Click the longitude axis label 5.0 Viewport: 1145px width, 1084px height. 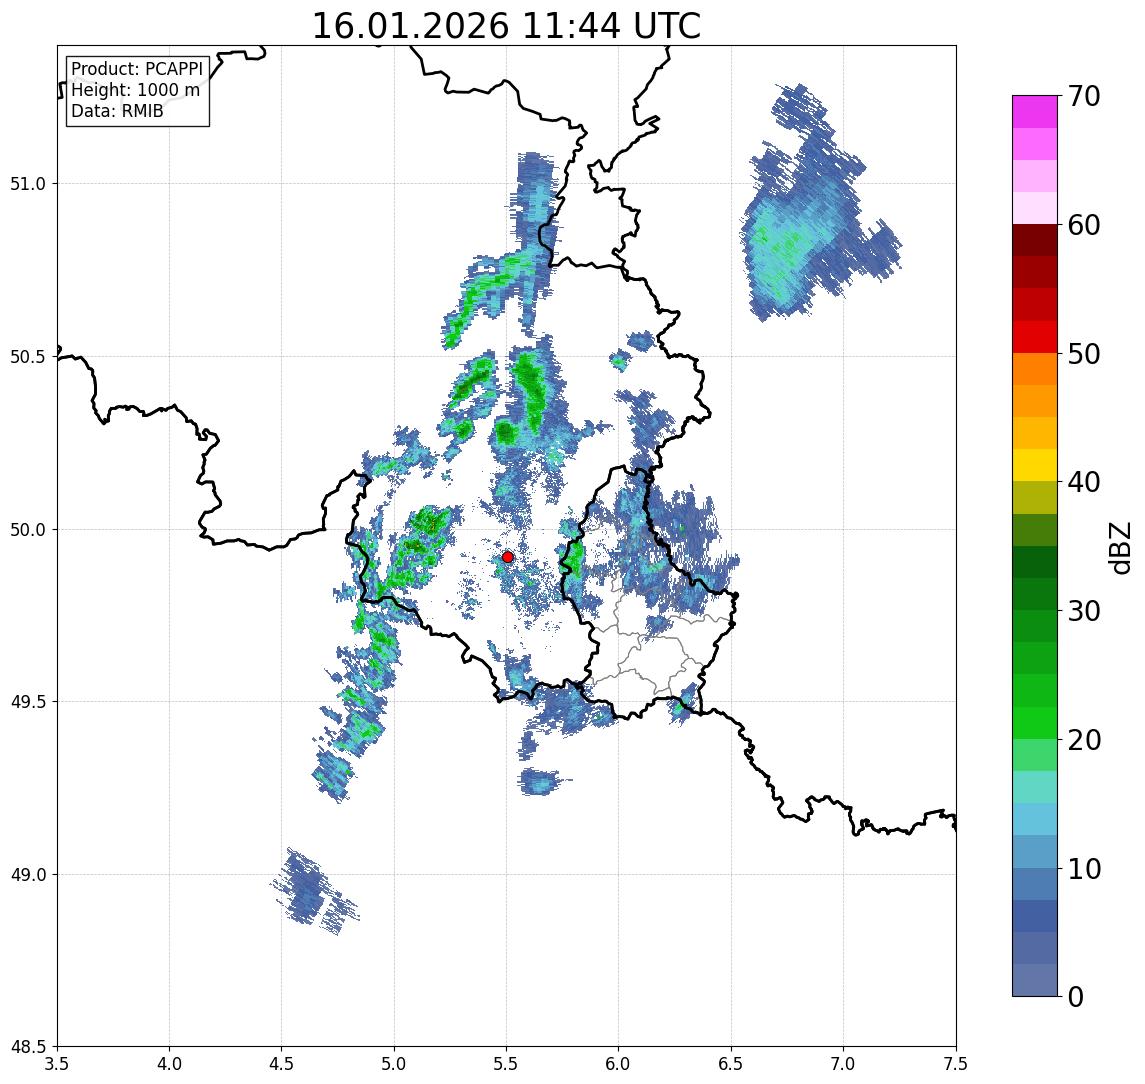394,1064
